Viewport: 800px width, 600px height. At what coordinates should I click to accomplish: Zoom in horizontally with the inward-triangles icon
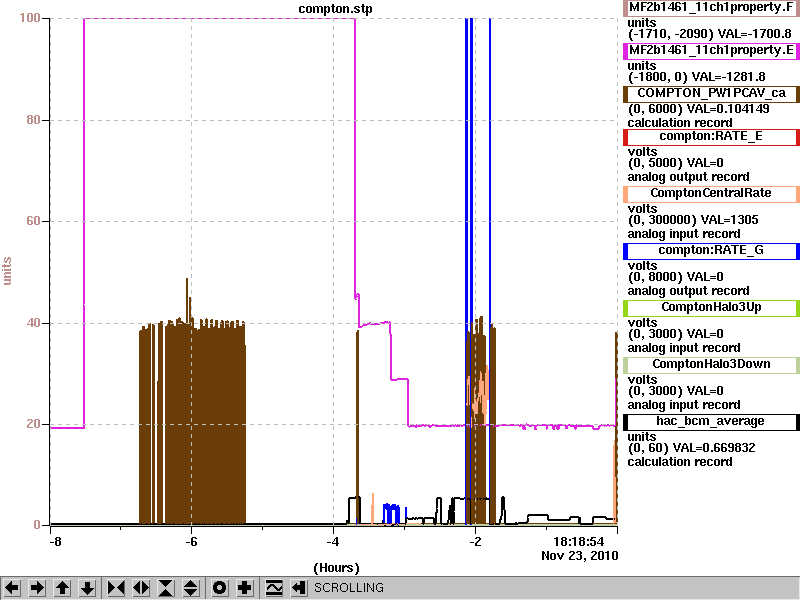(x=116, y=588)
